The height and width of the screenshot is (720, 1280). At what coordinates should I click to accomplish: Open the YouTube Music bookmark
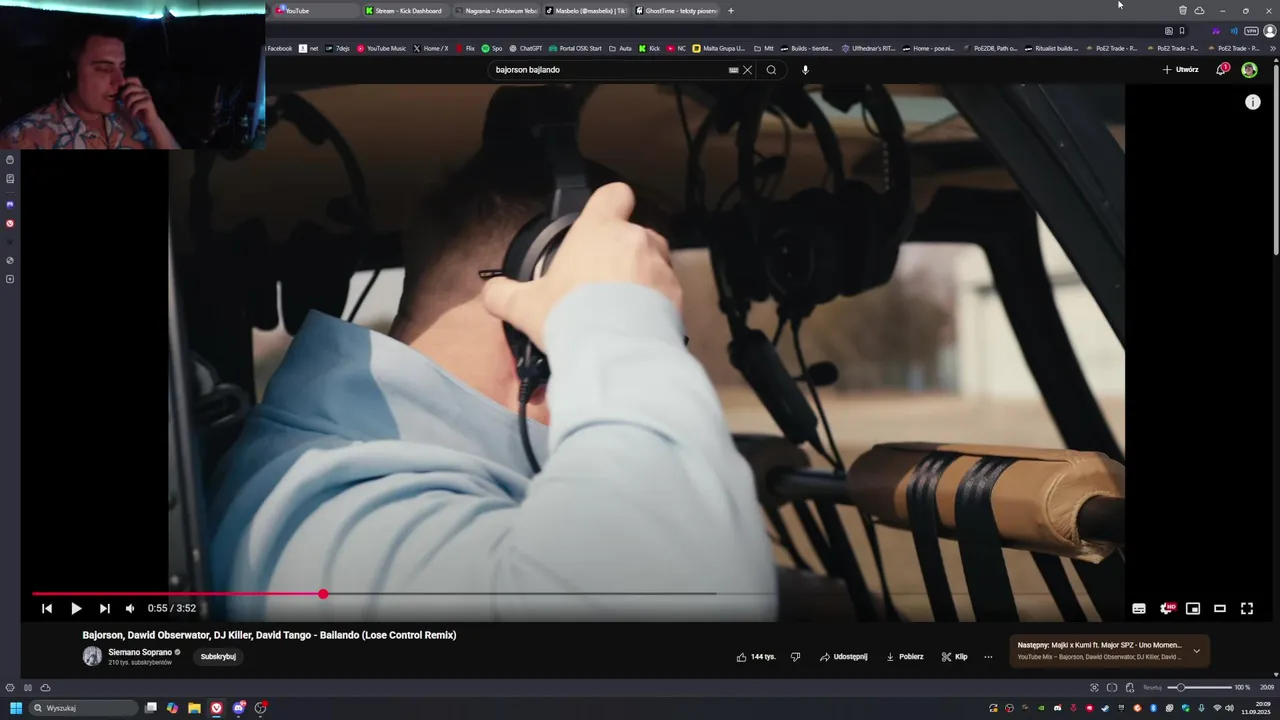point(382,48)
